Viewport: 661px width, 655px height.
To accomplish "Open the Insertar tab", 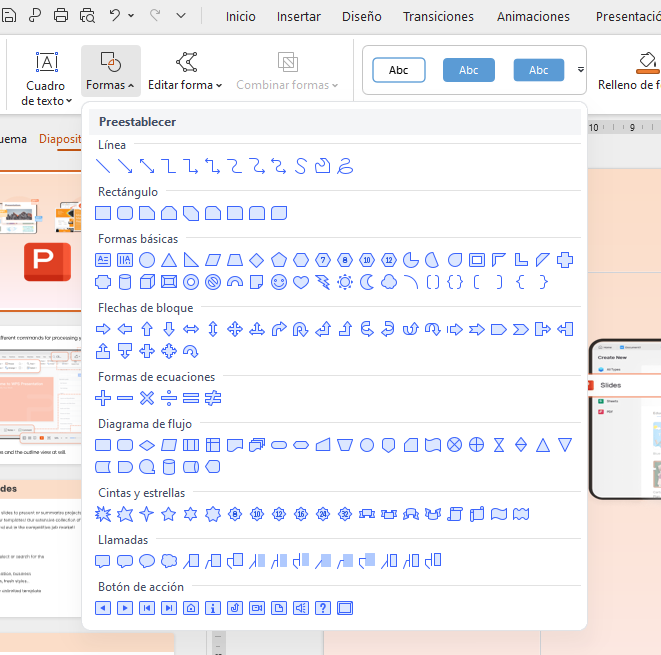I will (298, 17).
